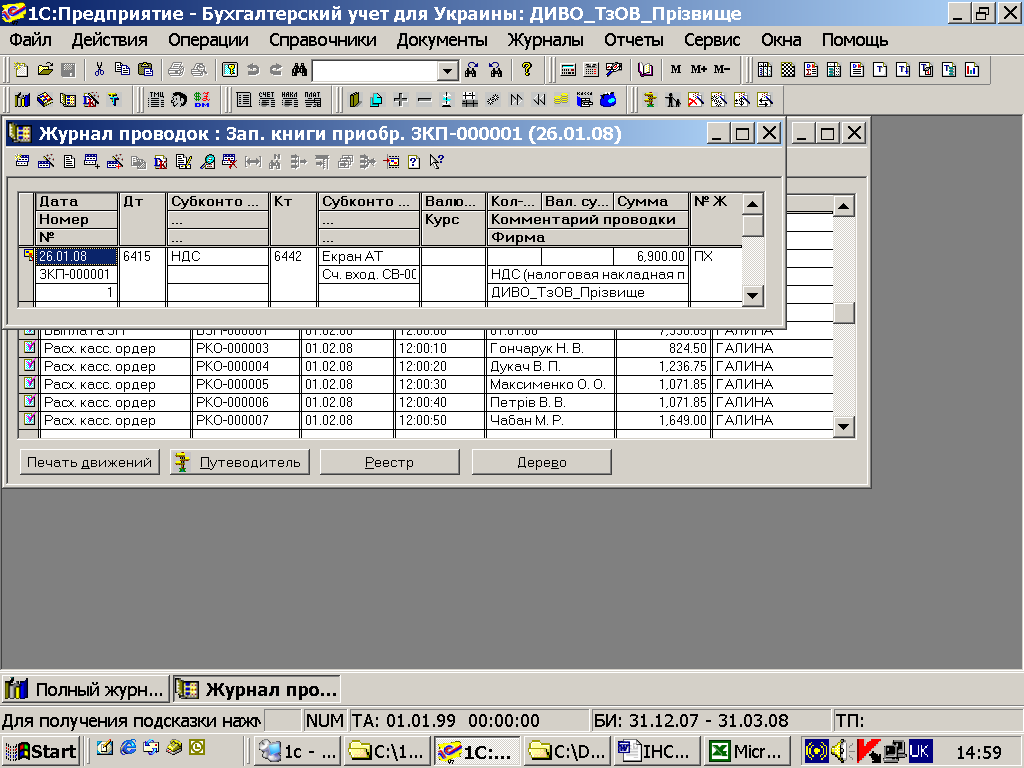Open the Журналы menu

tap(545, 40)
